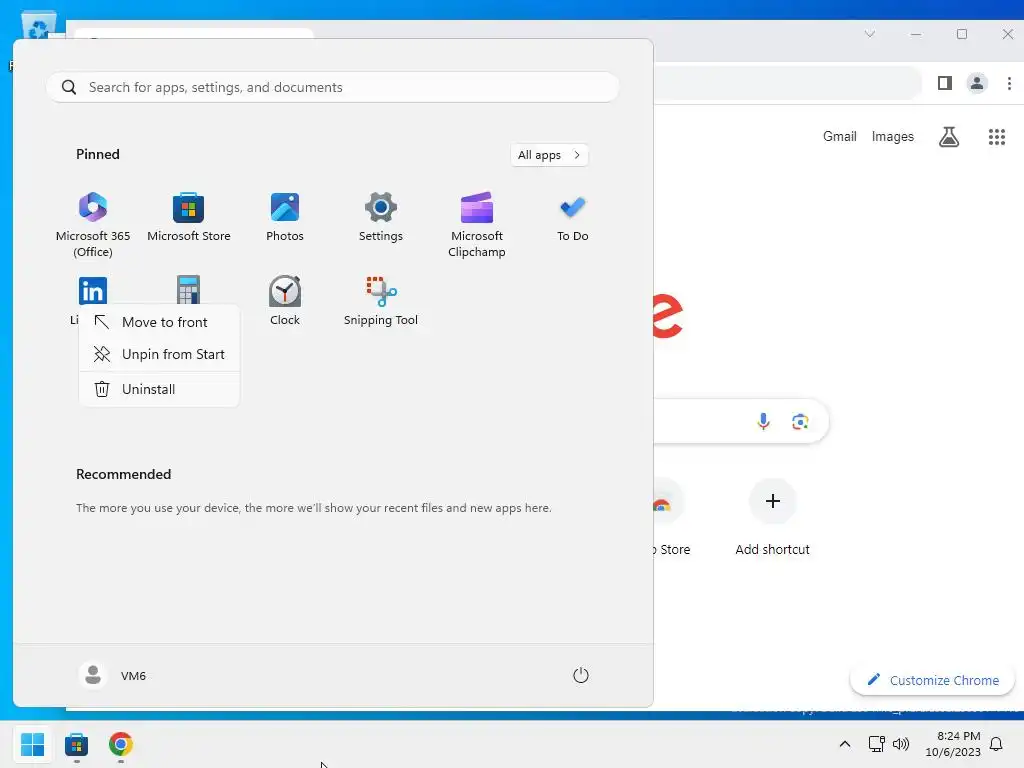Open the notifications bell

[997, 744]
